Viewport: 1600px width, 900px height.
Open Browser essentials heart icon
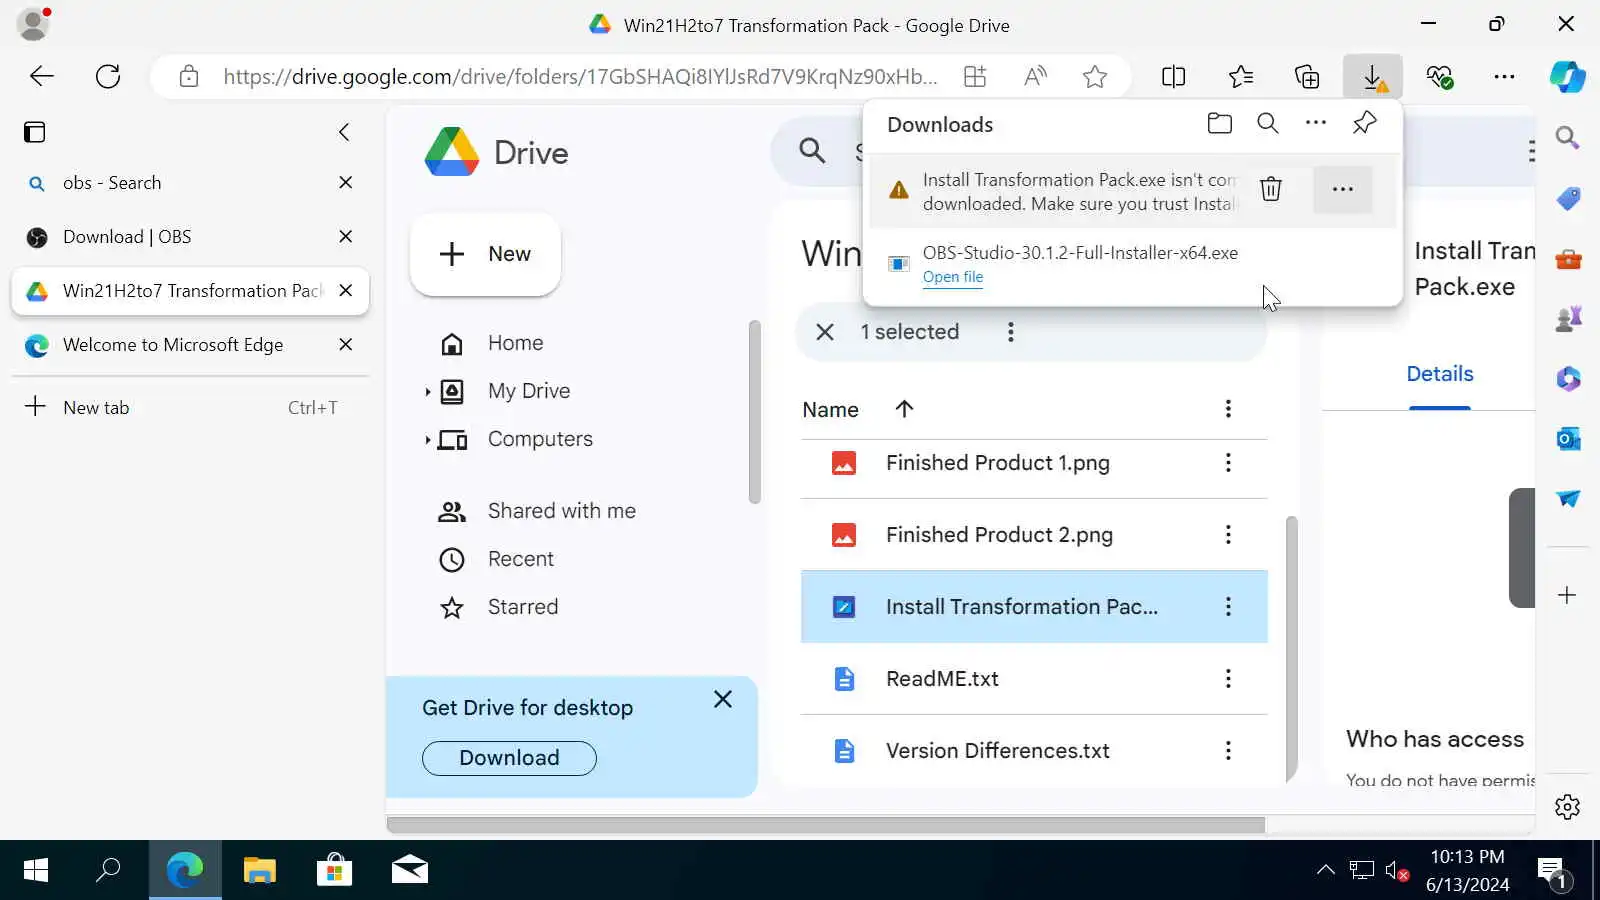click(1439, 76)
